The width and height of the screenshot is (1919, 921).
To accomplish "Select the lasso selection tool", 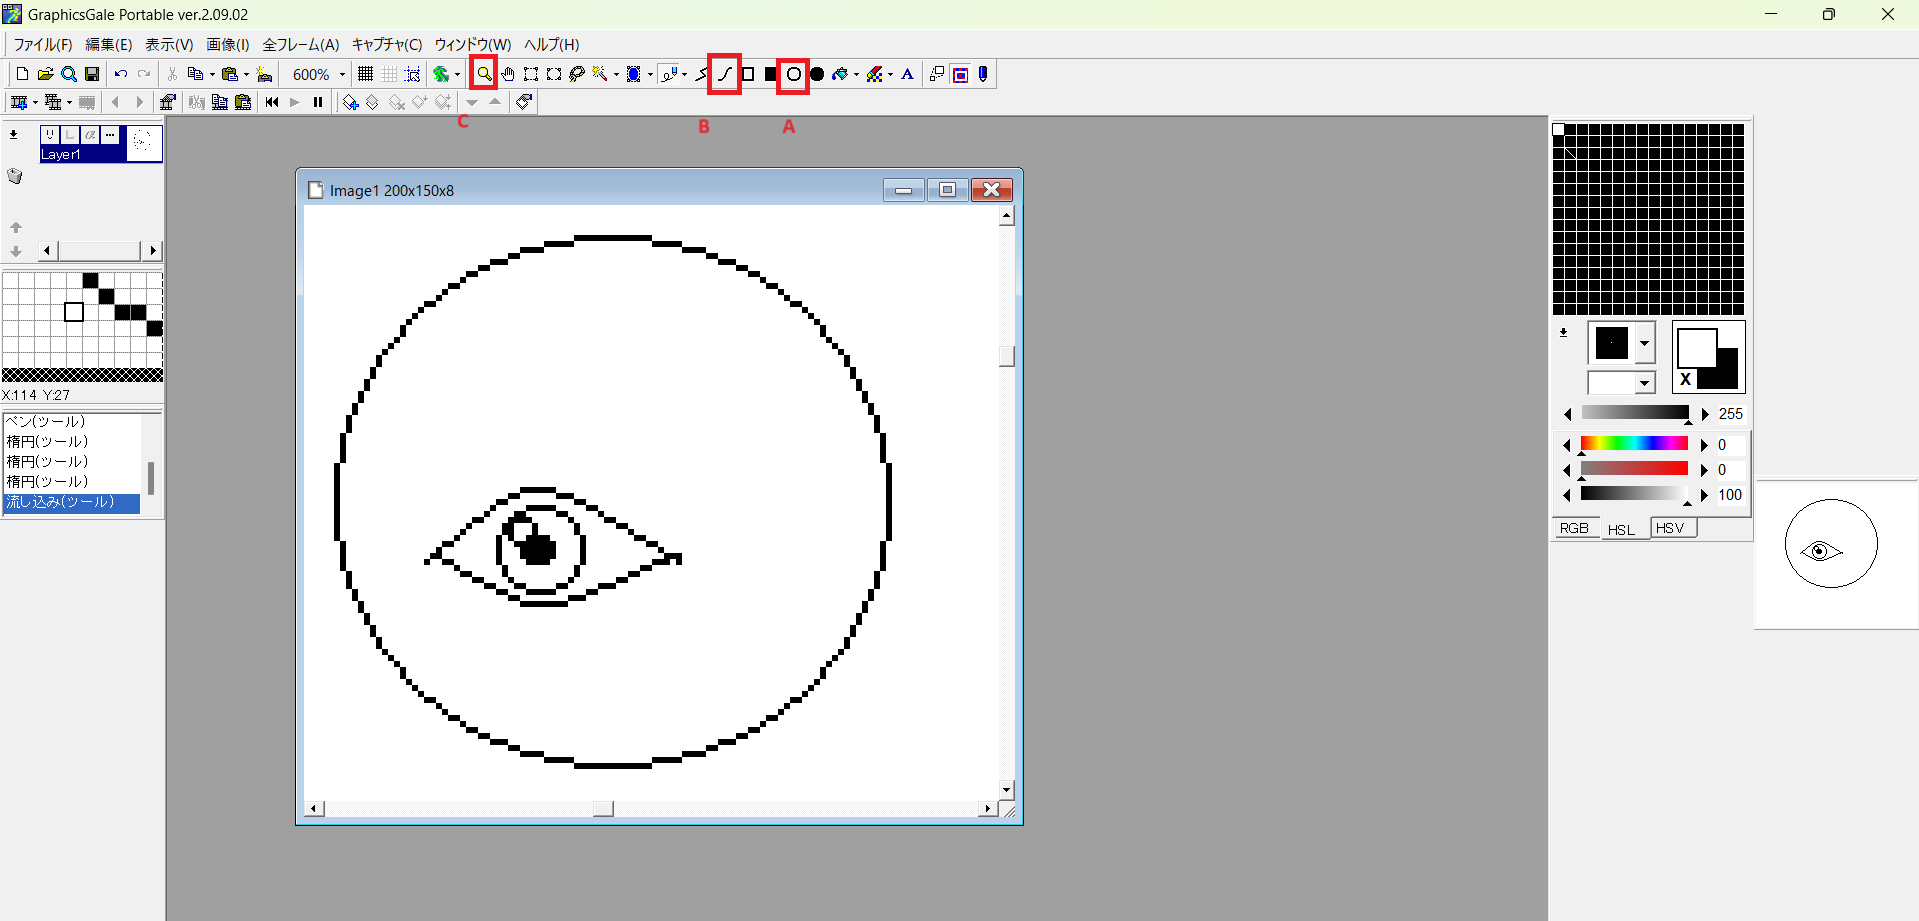I will pyautogui.click(x=577, y=74).
